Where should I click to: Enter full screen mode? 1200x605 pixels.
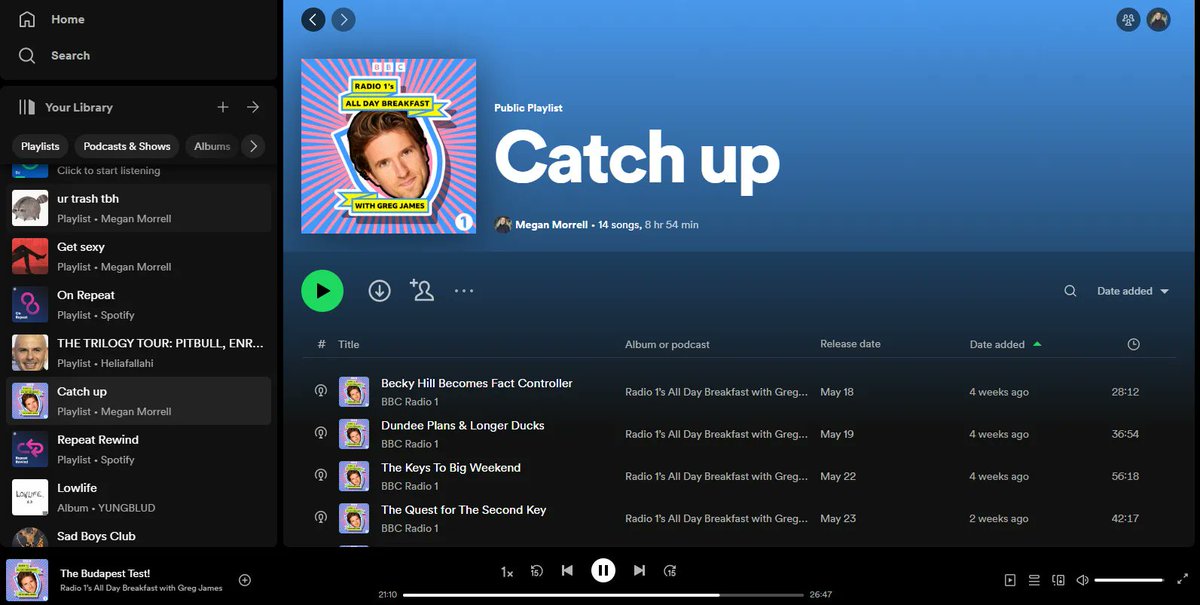[x=1183, y=580]
